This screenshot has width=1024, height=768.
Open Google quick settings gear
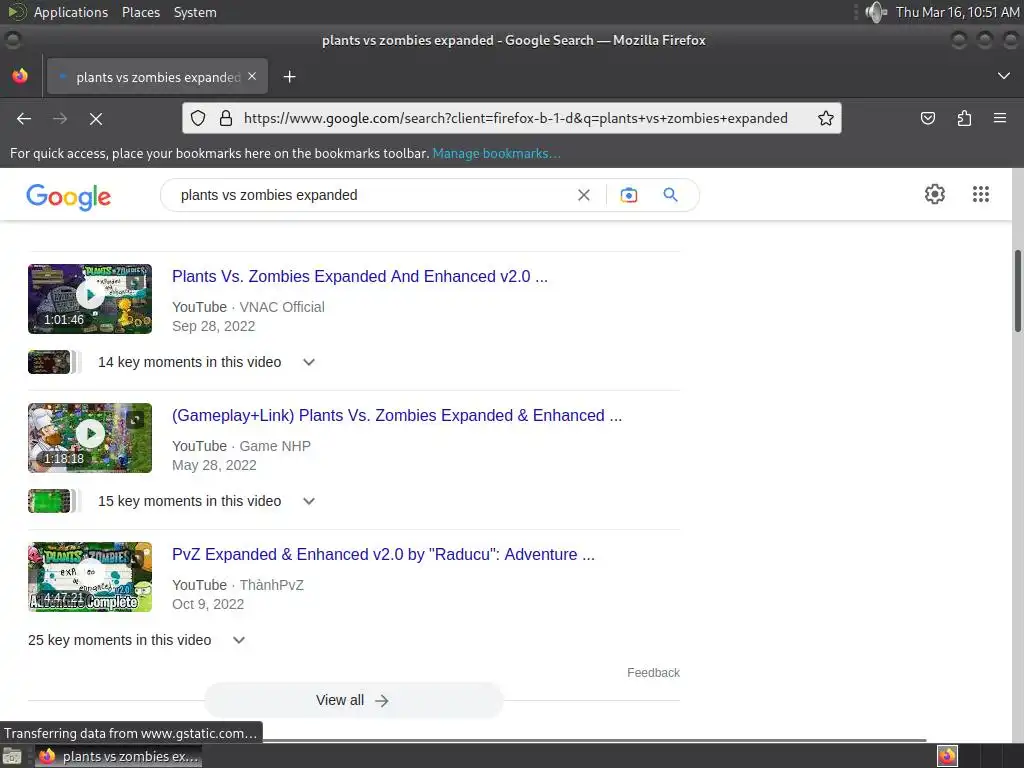pyautogui.click(x=935, y=194)
